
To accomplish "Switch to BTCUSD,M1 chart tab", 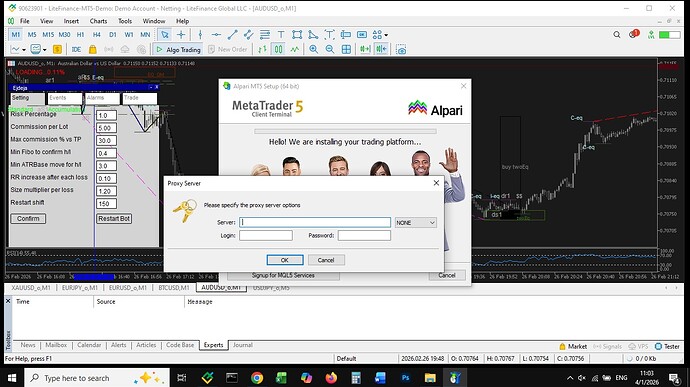I will pos(174,287).
